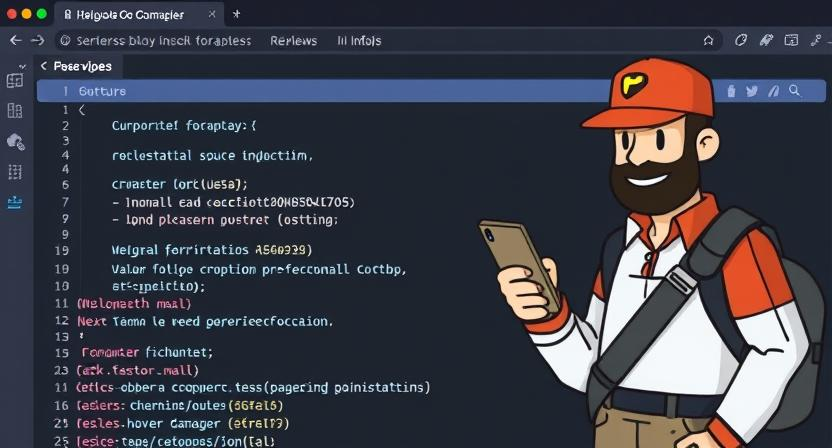Click the grid-dots icon in left sidebar
The width and height of the screenshot is (832, 448).
15,172
